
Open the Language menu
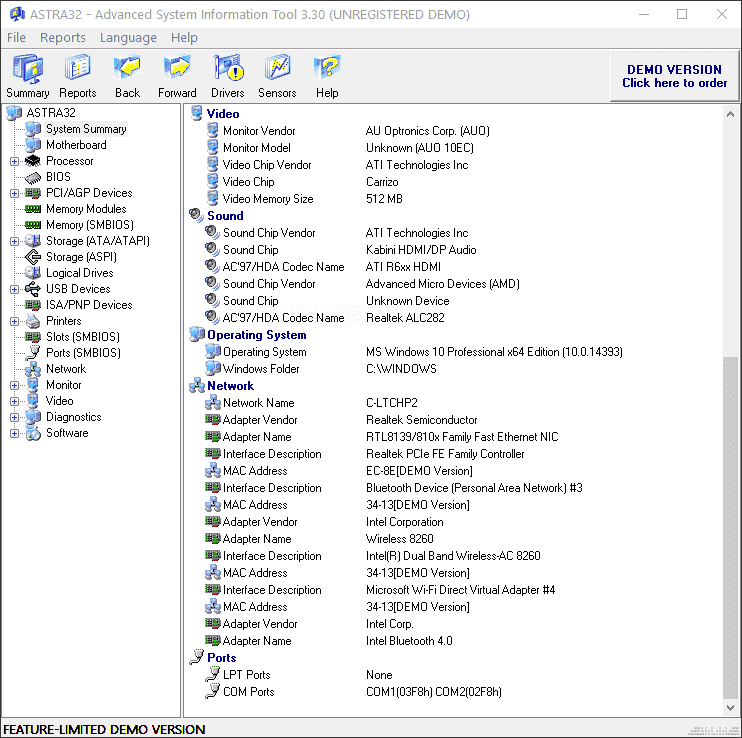[128, 37]
